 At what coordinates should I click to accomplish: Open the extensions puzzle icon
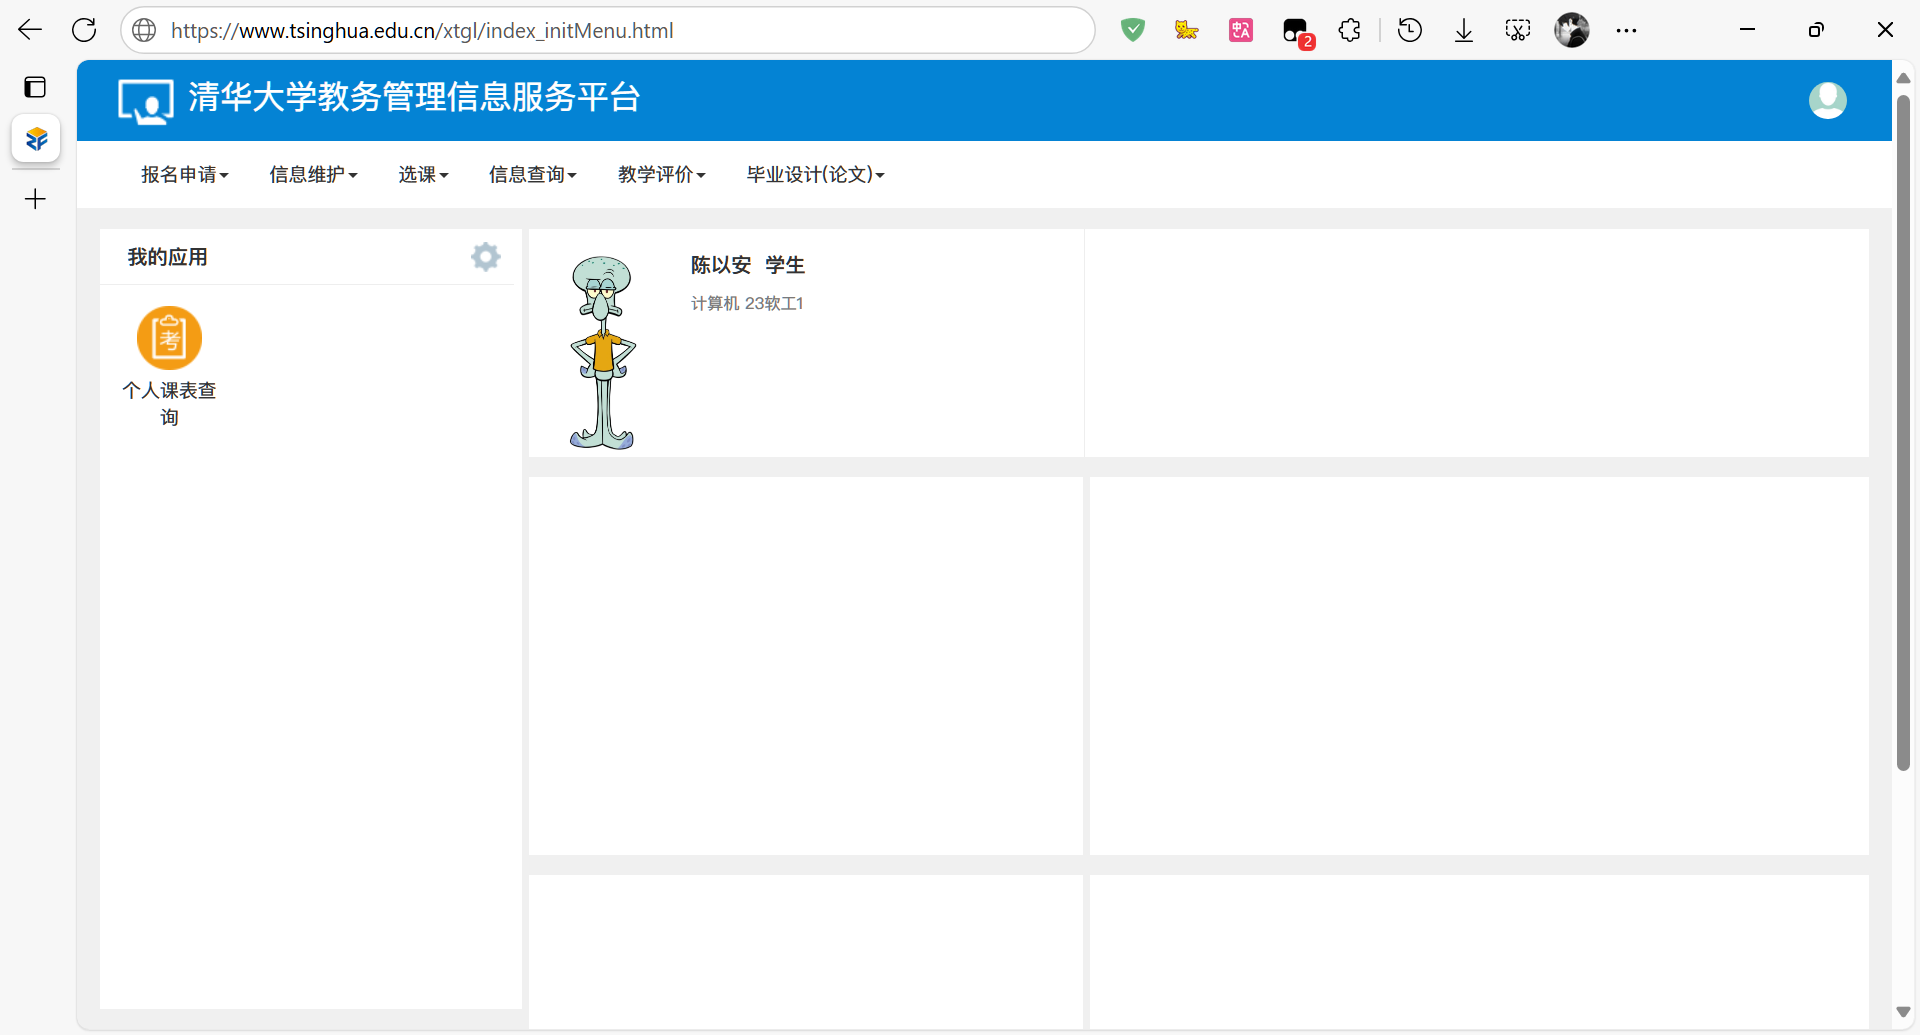coord(1350,30)
